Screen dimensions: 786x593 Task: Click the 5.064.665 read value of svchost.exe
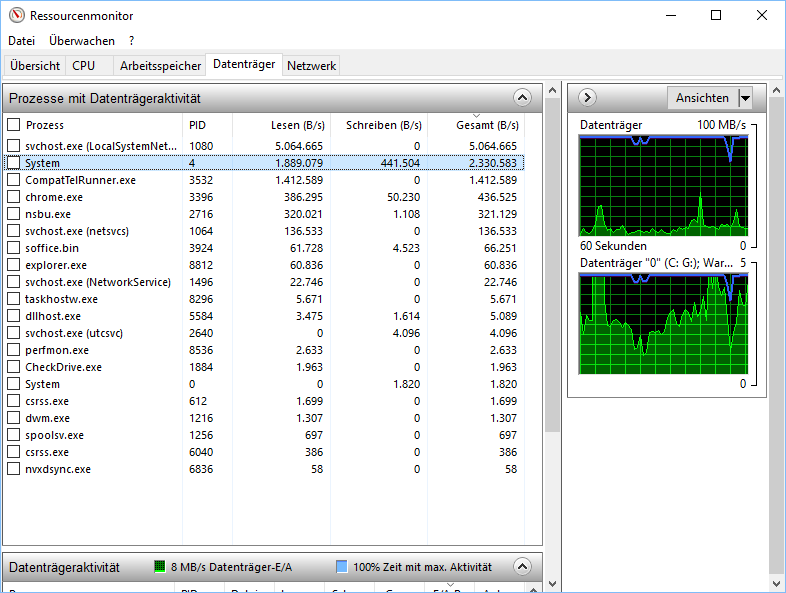pyautogui.click(x=299, y=146)
